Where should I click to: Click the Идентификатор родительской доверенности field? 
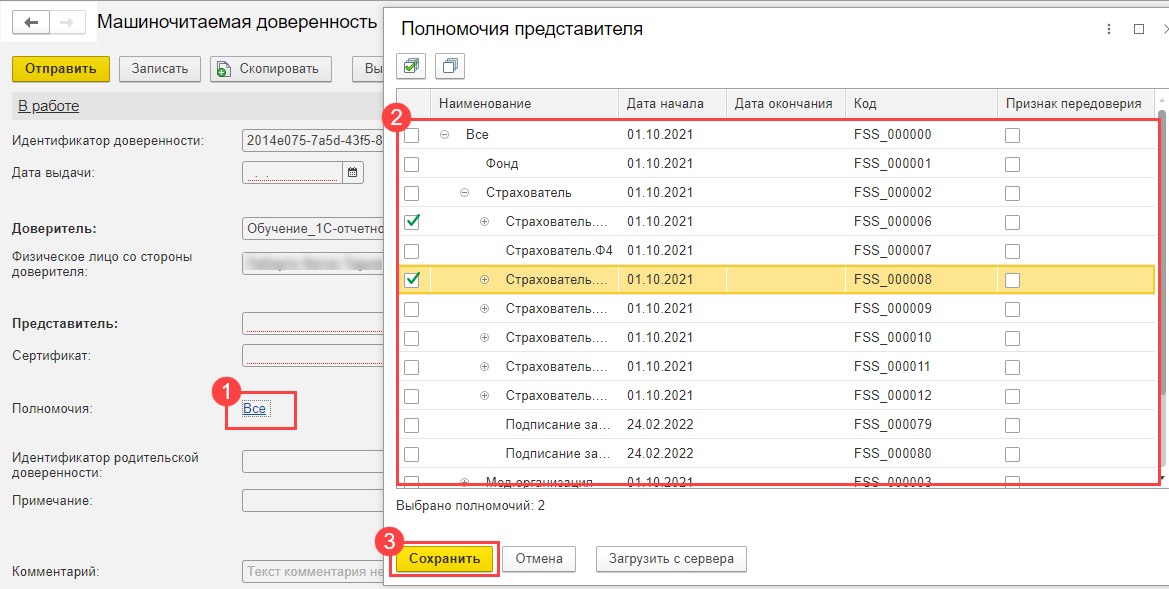(312, 462)
